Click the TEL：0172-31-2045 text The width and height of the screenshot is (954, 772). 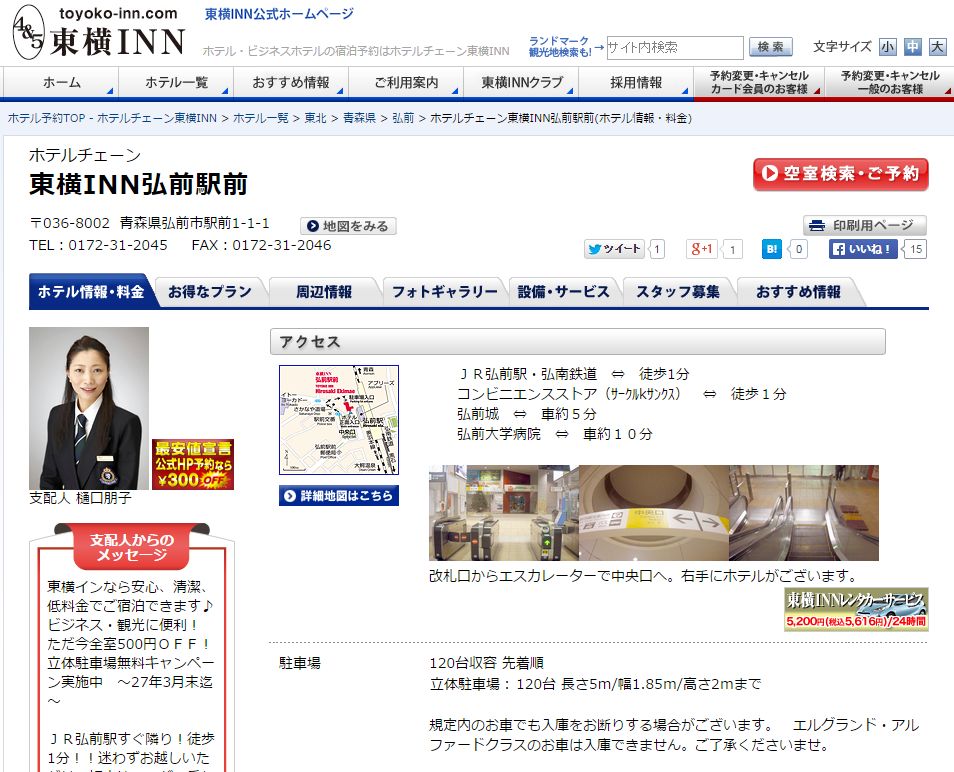tap(99, 245)
